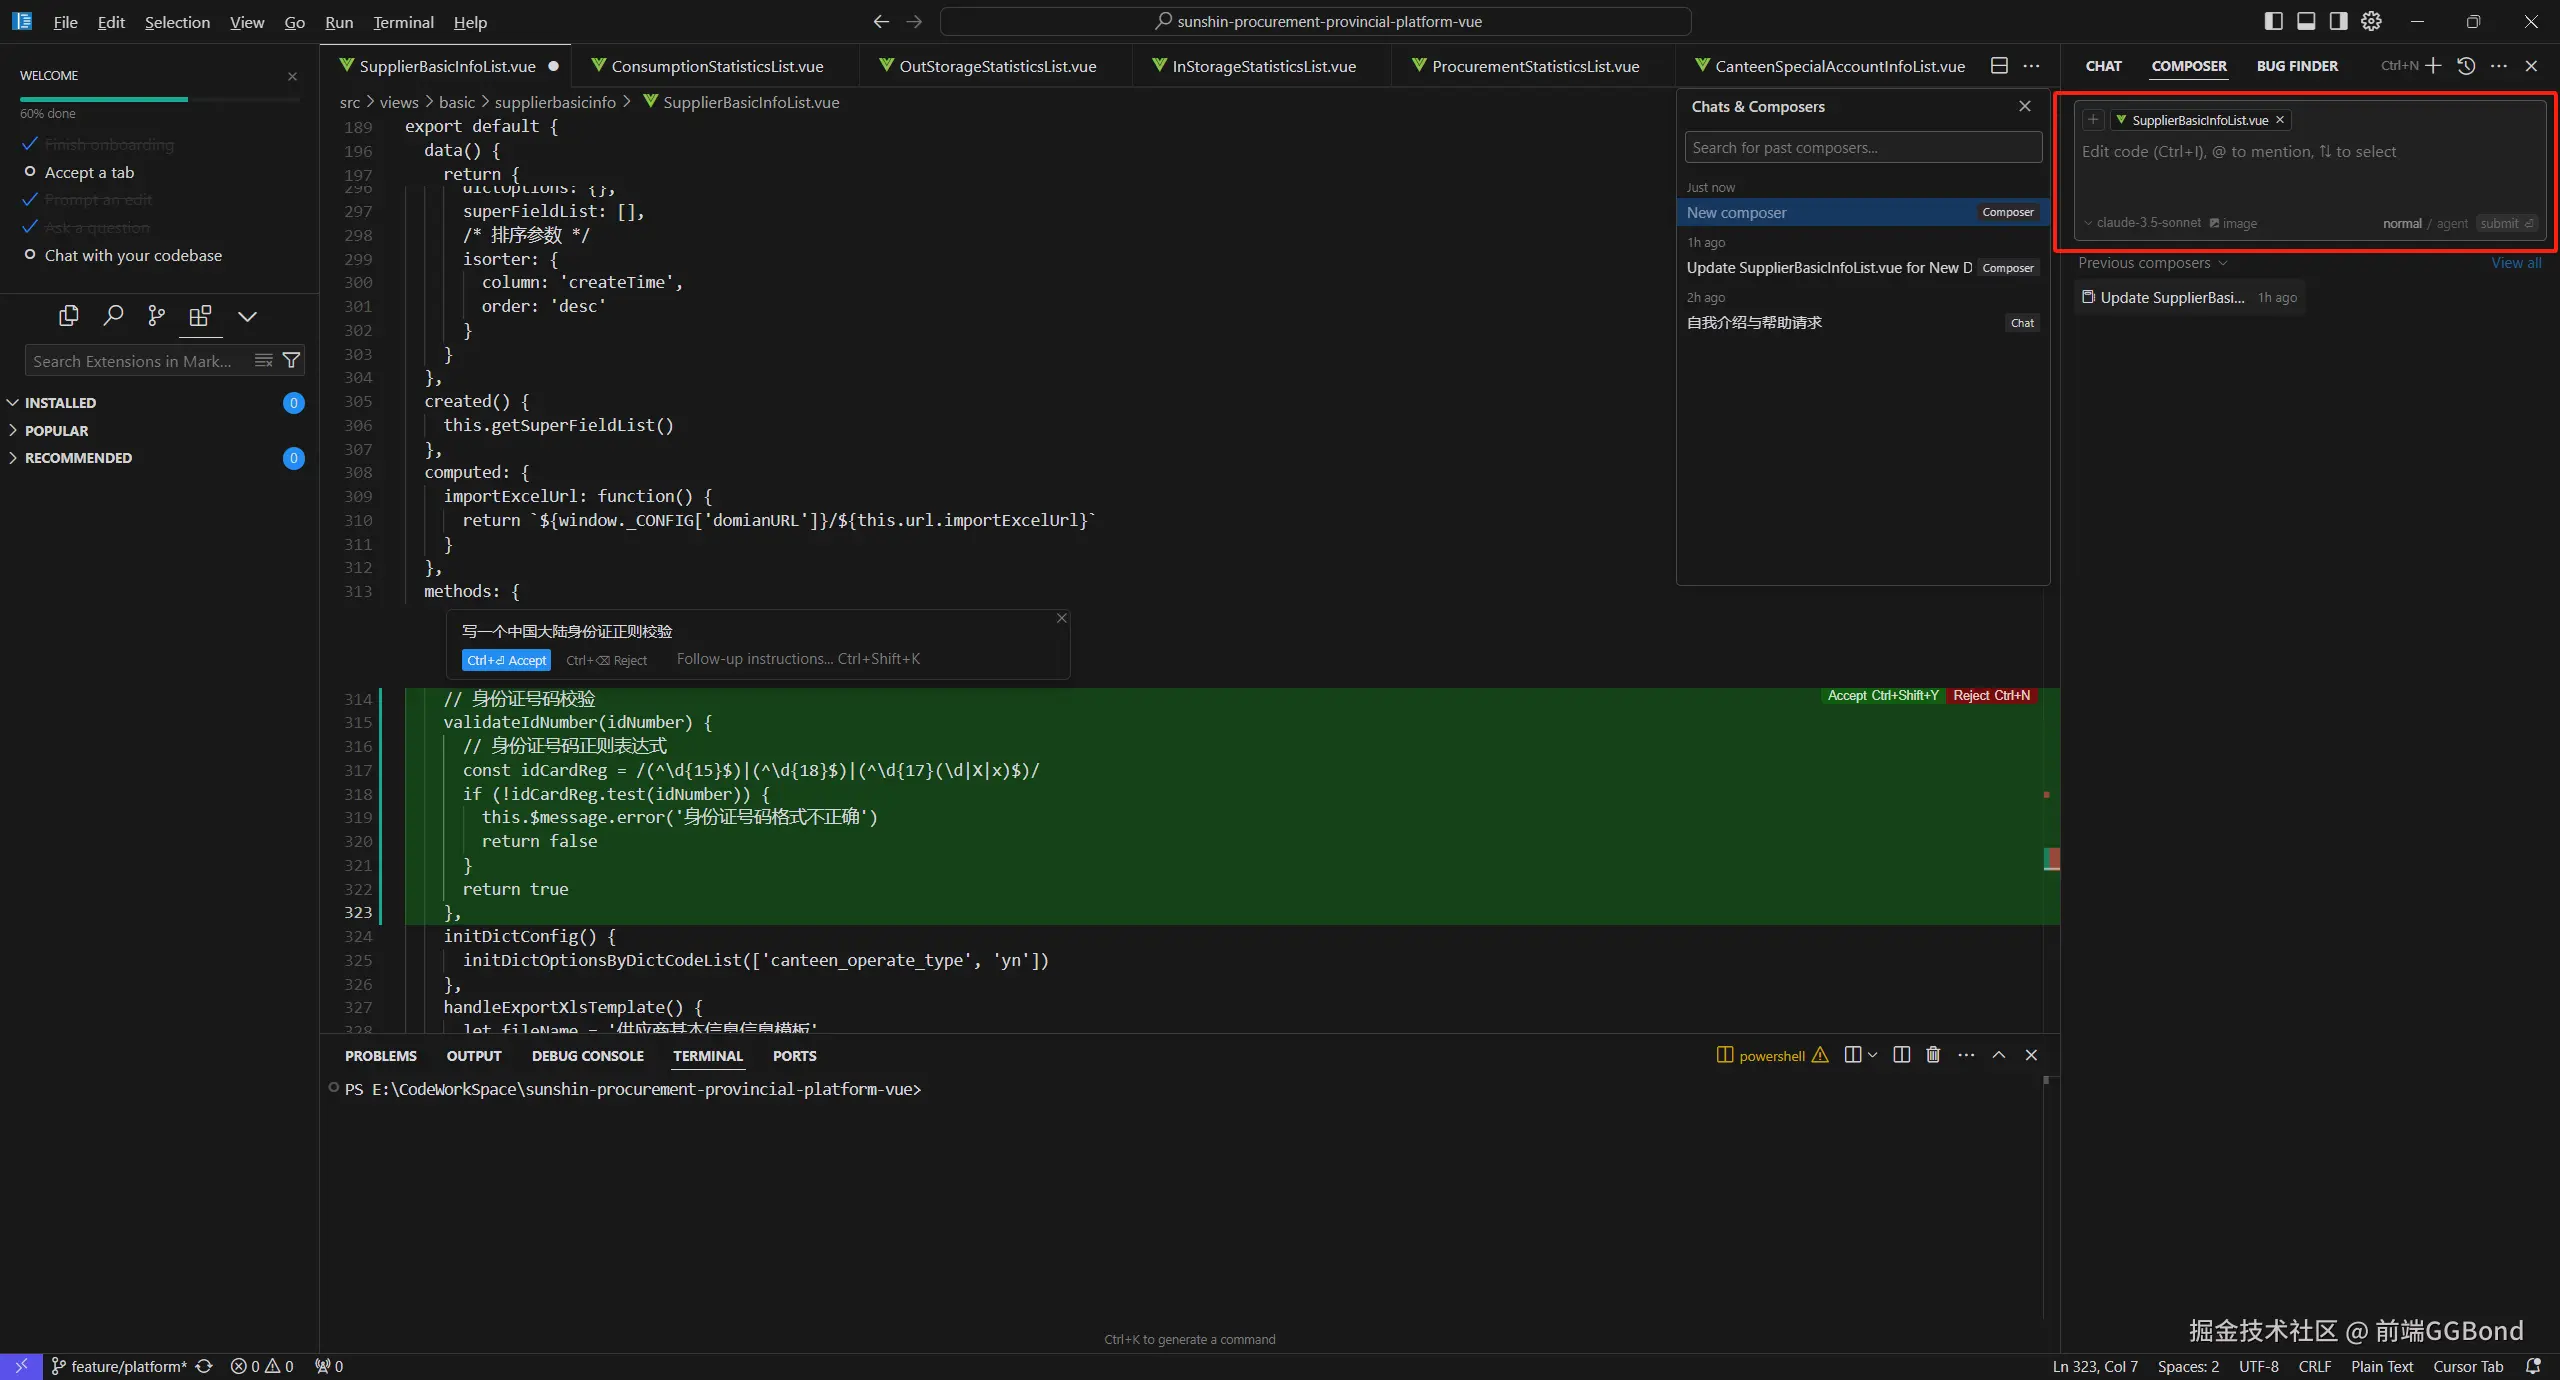The height and width of the screenshot is (1380, 2560).
Task: Switch to BUG FINDER tab
Action: coord(2296,66)
